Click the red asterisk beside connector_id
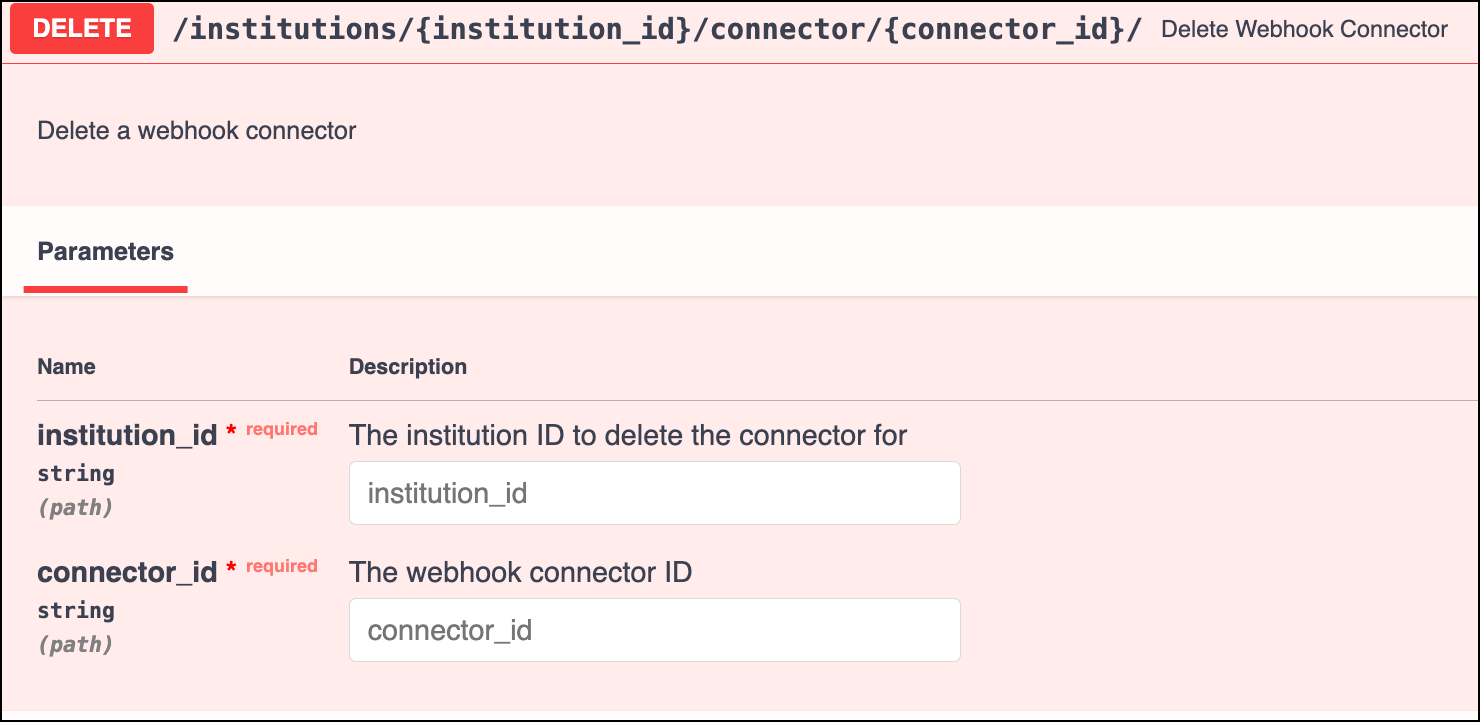The width and height of the screenshot is (1480, 722). pyautogui.click(x=231, y=569)
